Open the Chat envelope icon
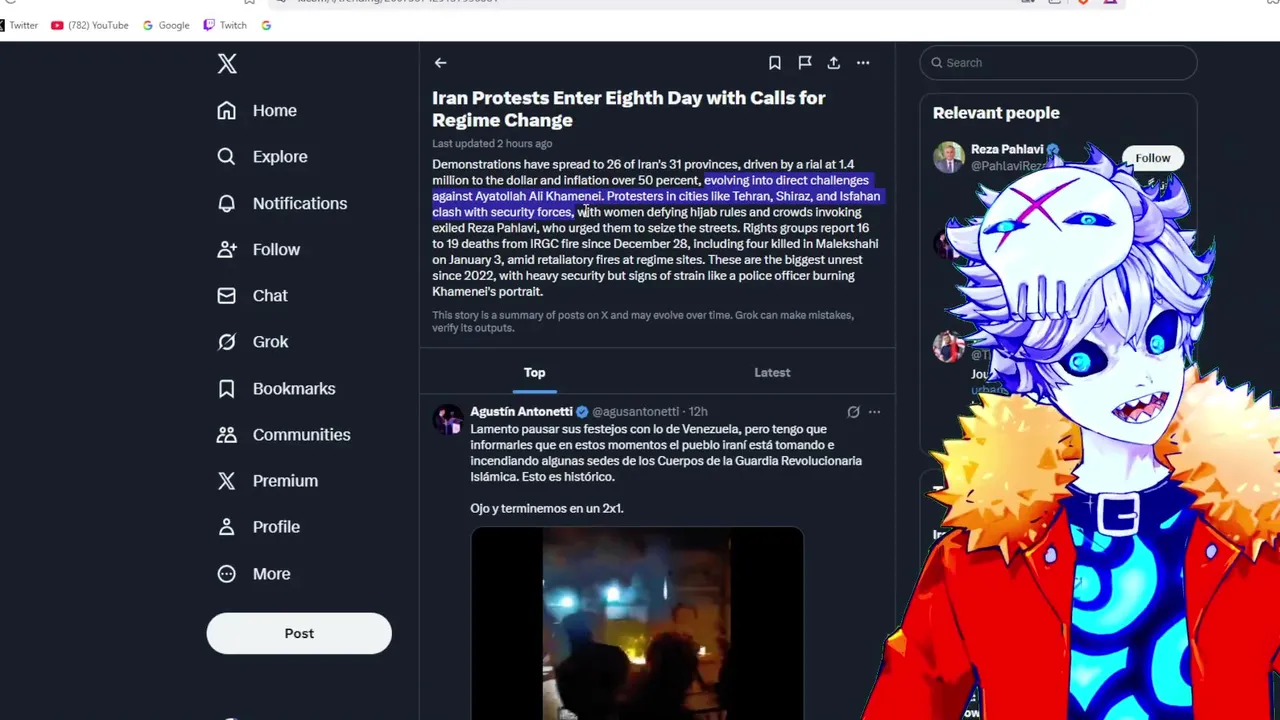The height and width of the screenshot is (720, 1280). pos(227,296)
